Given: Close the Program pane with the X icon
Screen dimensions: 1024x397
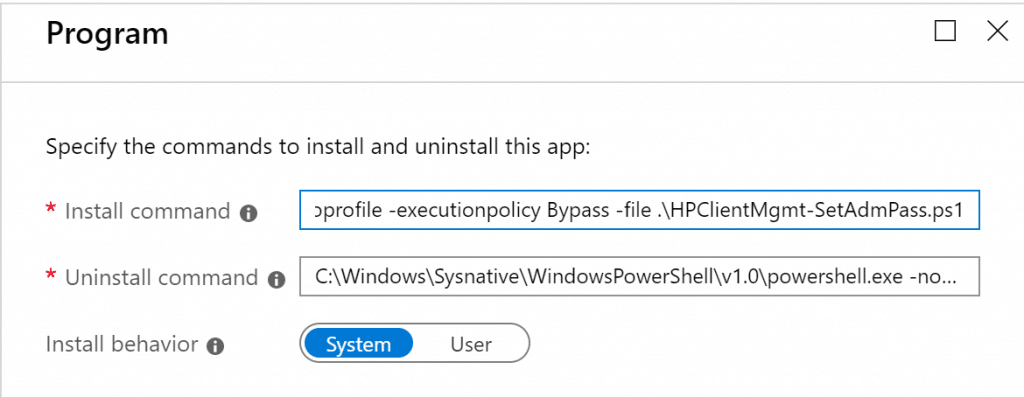Looking at the screenshot, I should point(997,31).
